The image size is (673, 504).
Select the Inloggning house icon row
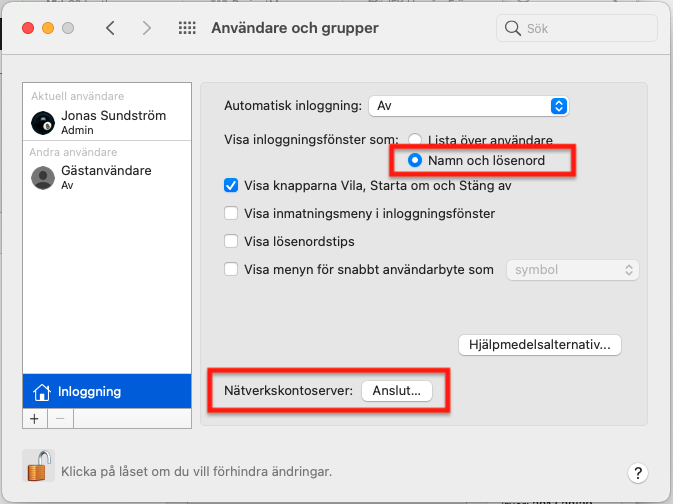pos(107,391)
